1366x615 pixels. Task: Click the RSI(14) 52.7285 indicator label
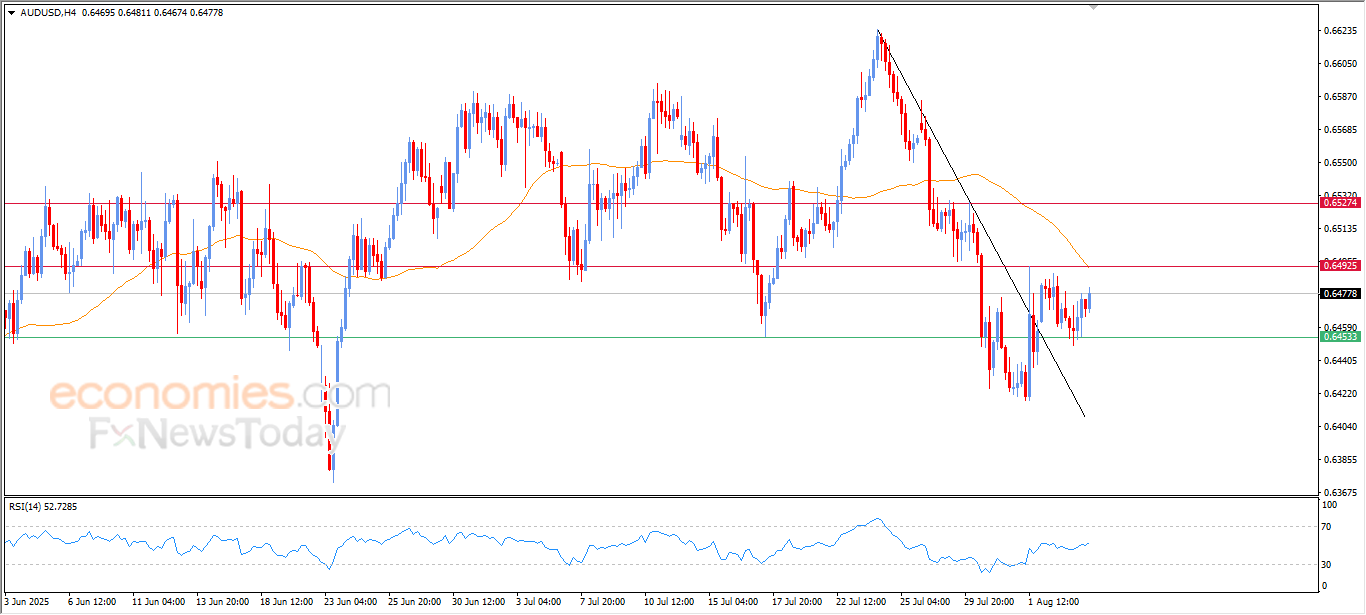click(x=43, y=507)
